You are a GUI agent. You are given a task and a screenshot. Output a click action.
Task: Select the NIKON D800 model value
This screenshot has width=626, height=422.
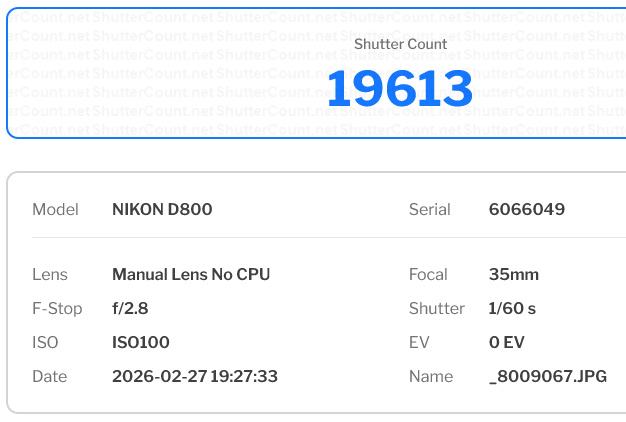162,210
